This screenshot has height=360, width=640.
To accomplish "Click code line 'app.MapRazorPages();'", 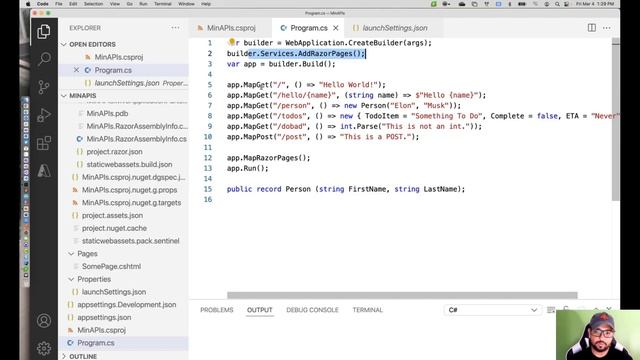I will pos(268,158).
